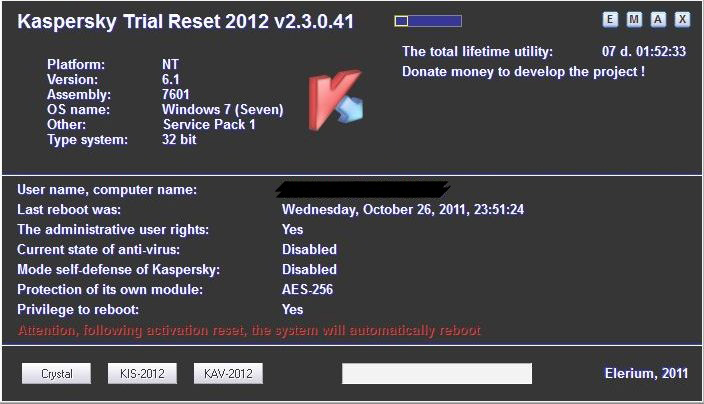The image size is (704, 404).
Task: Click the E button in title area
Action: pyautogui.click(x=610, y=19)
